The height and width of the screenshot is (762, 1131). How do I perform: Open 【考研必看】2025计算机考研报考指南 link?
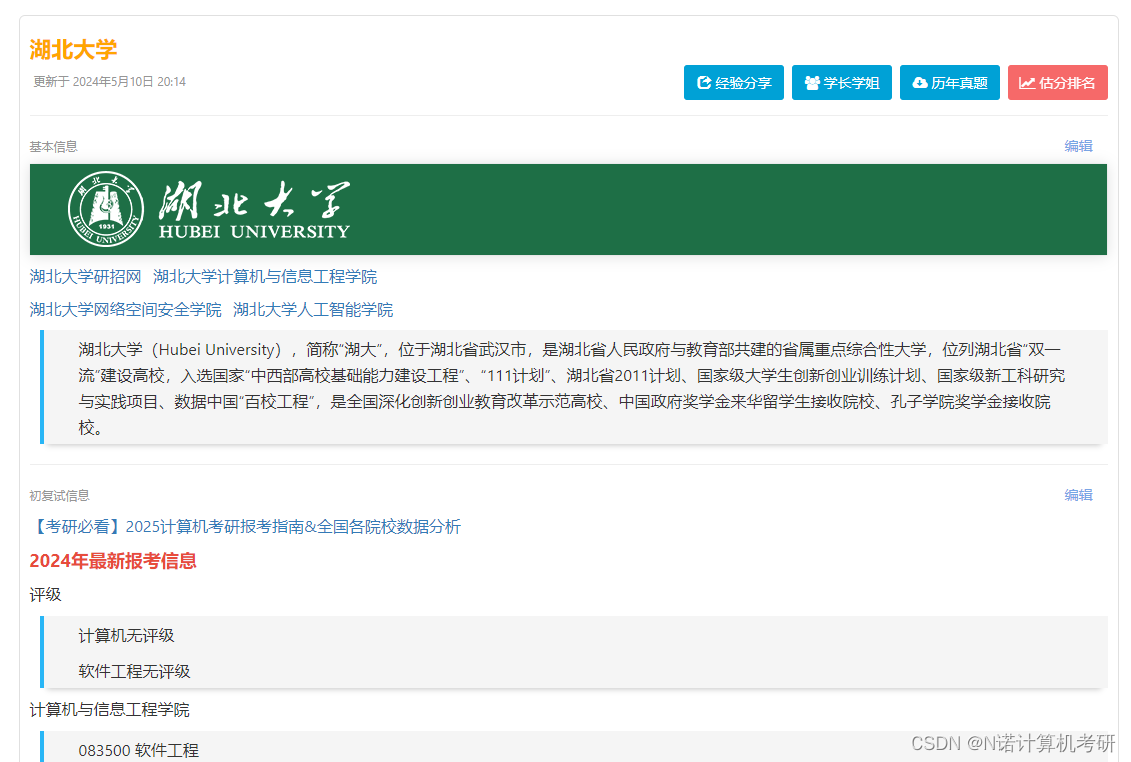[x=245, y=527]
